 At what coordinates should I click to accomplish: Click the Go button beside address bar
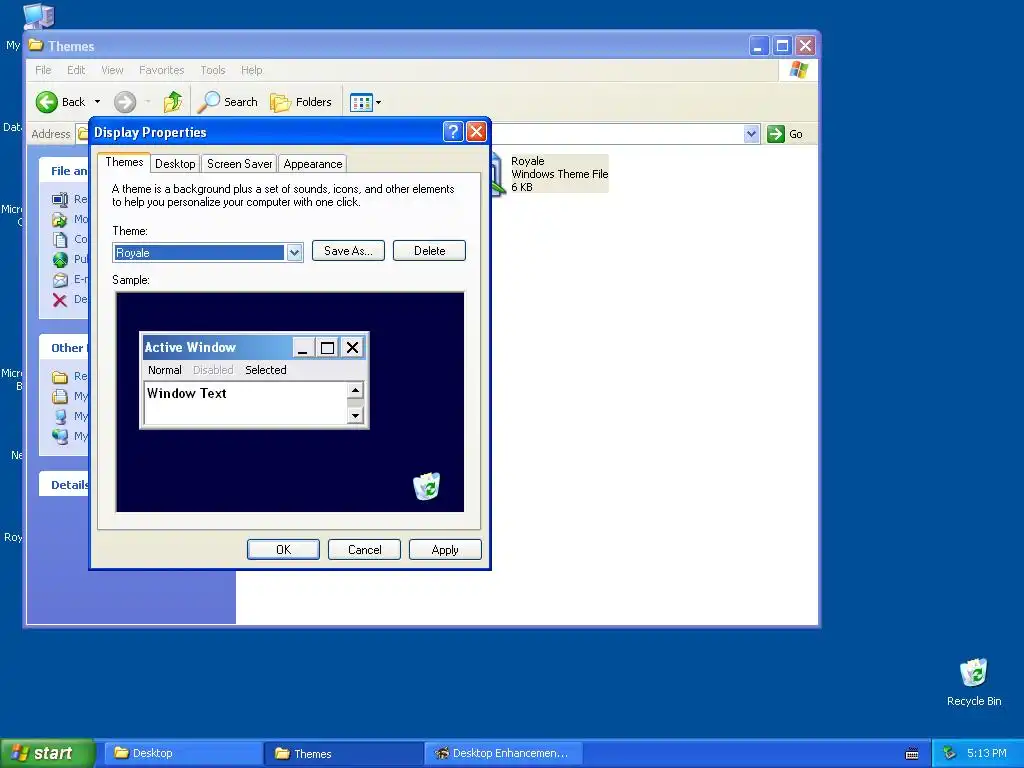pyautogui.click(x=785, y=134)
